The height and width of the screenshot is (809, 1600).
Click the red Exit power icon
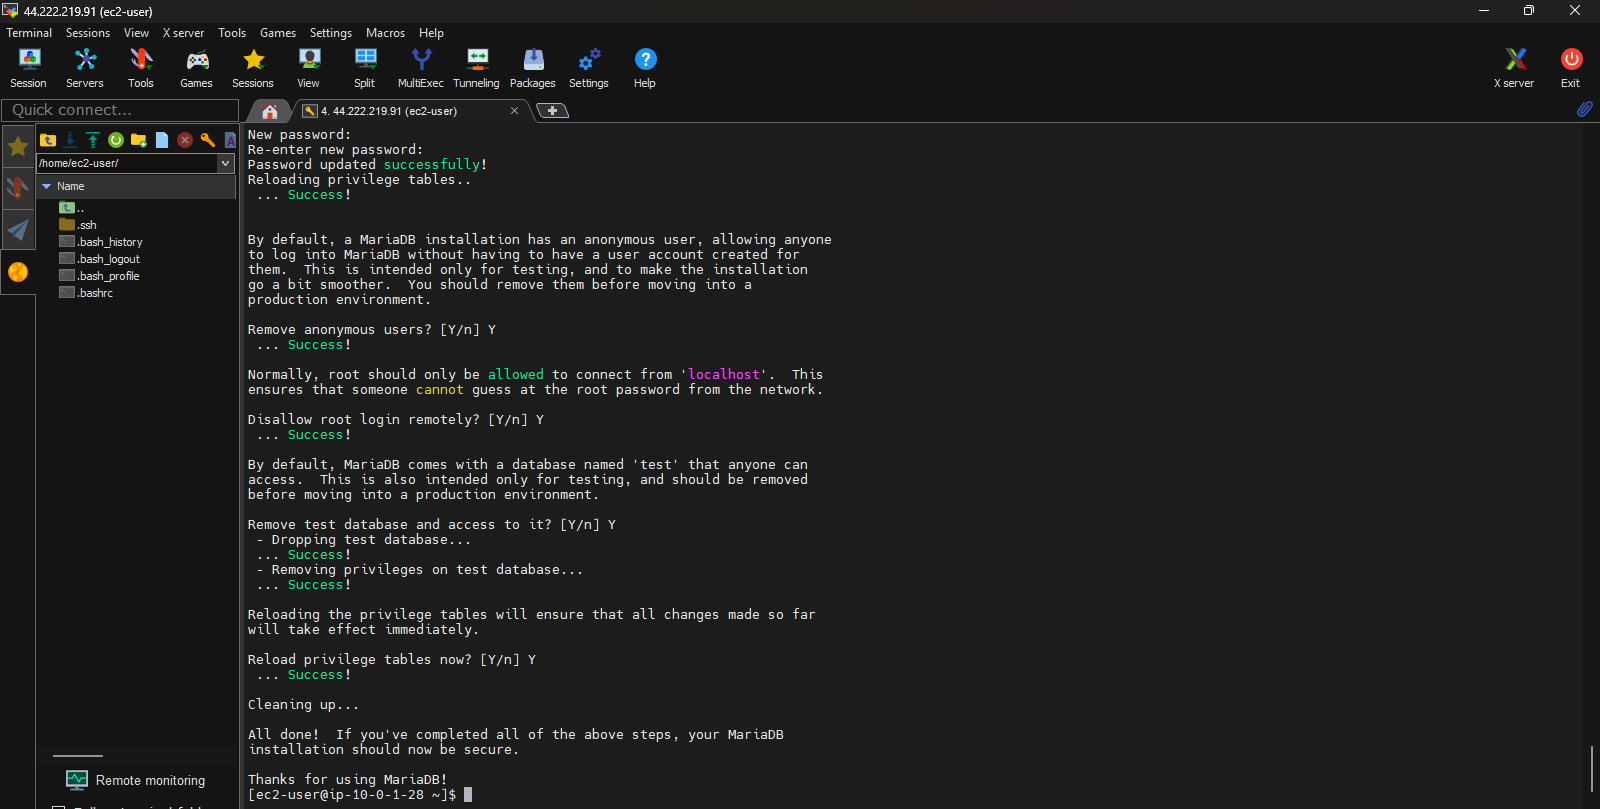(x=1571, y=68)
